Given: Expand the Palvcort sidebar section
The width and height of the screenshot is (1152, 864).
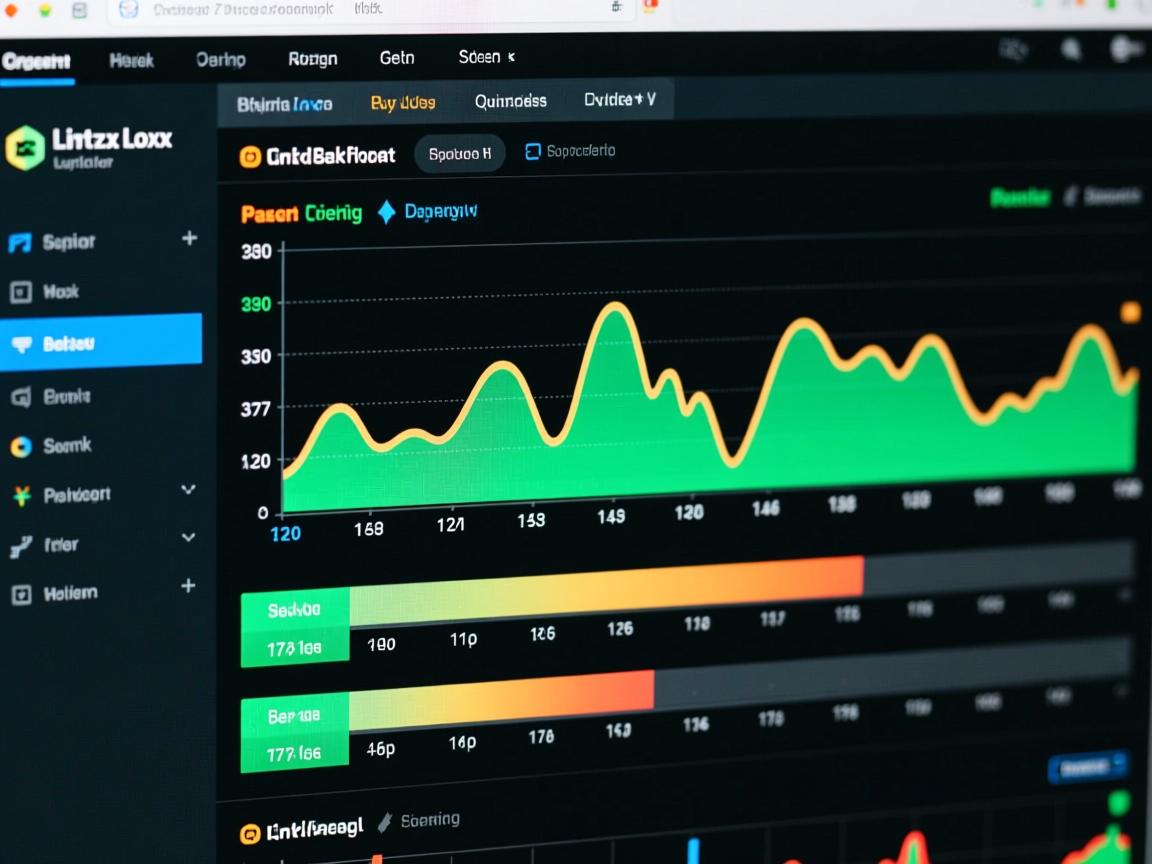Looking at the screenshot, I should 188,490.
